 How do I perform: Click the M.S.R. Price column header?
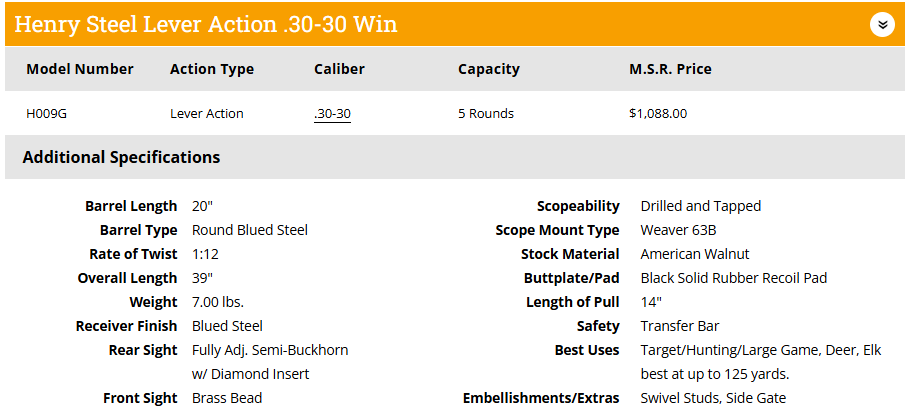(x=670, y=69)
